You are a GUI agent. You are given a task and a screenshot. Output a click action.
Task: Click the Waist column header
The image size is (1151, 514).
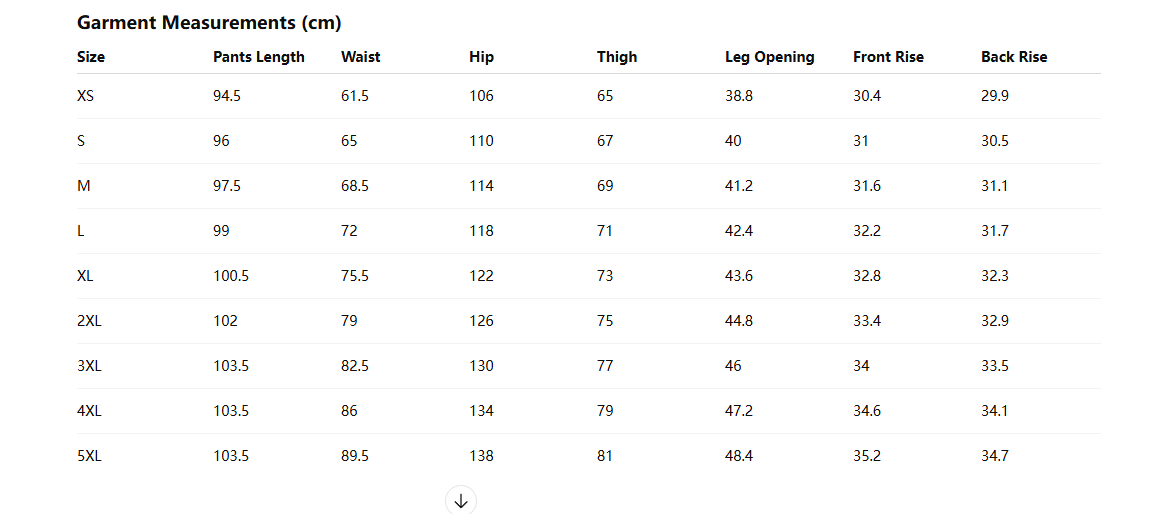pos(360,57)
